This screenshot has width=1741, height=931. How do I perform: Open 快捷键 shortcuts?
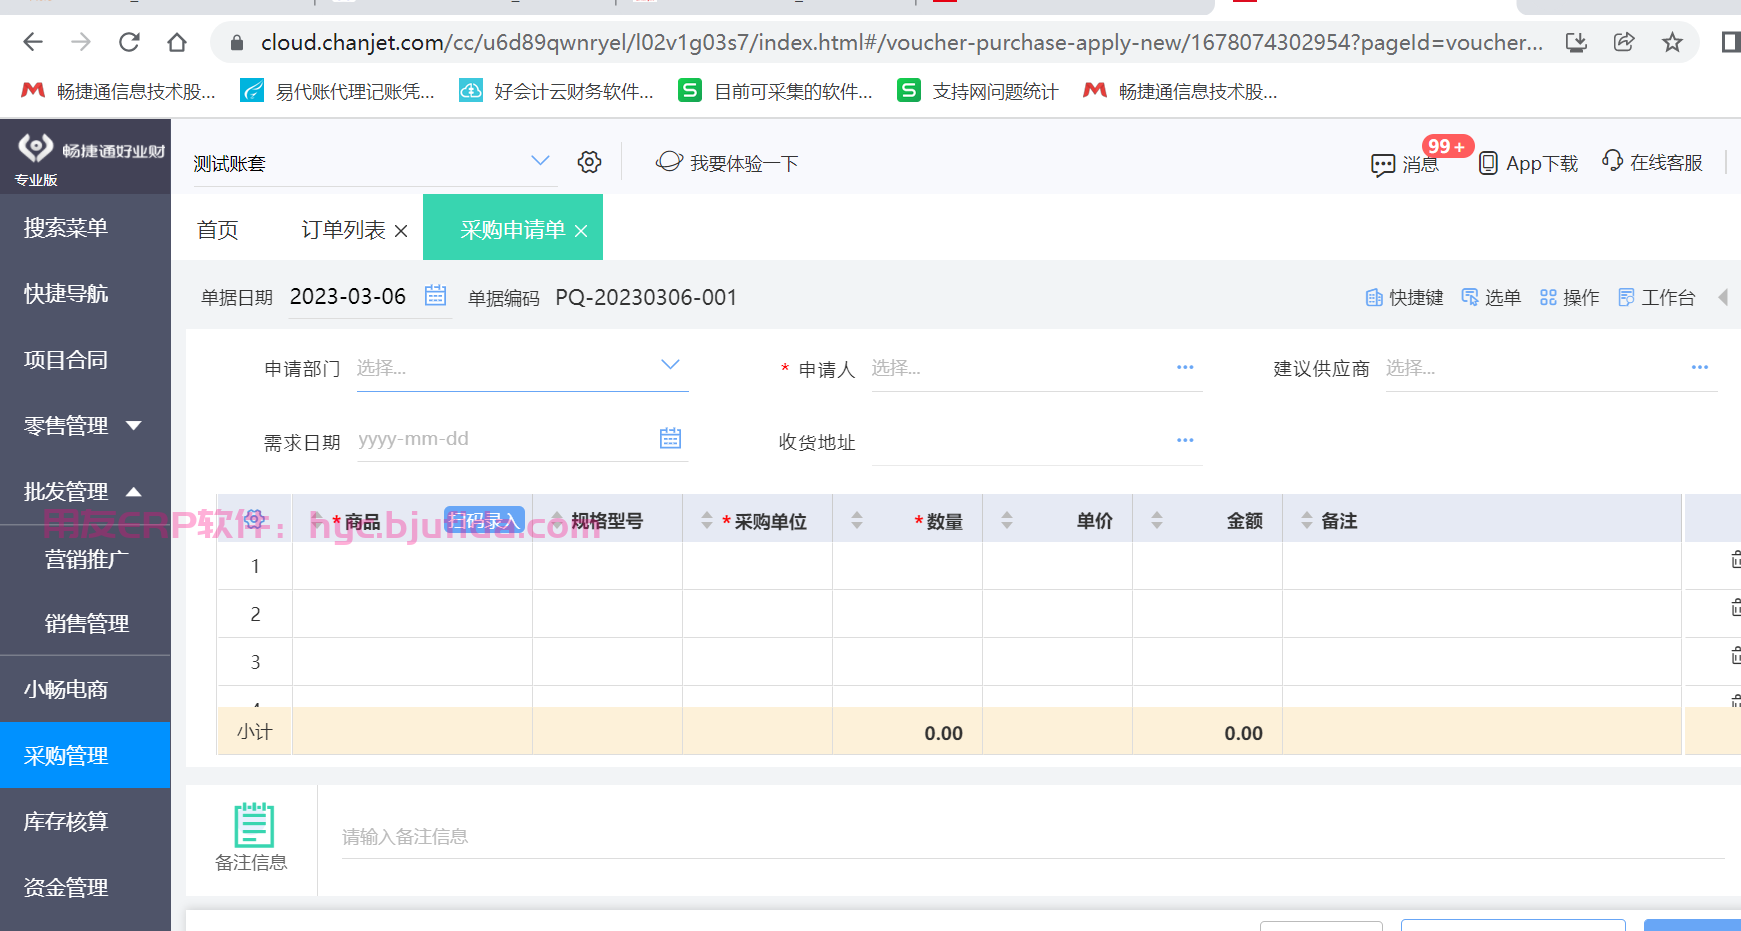pyautogui.click(x=1404, y=297)
